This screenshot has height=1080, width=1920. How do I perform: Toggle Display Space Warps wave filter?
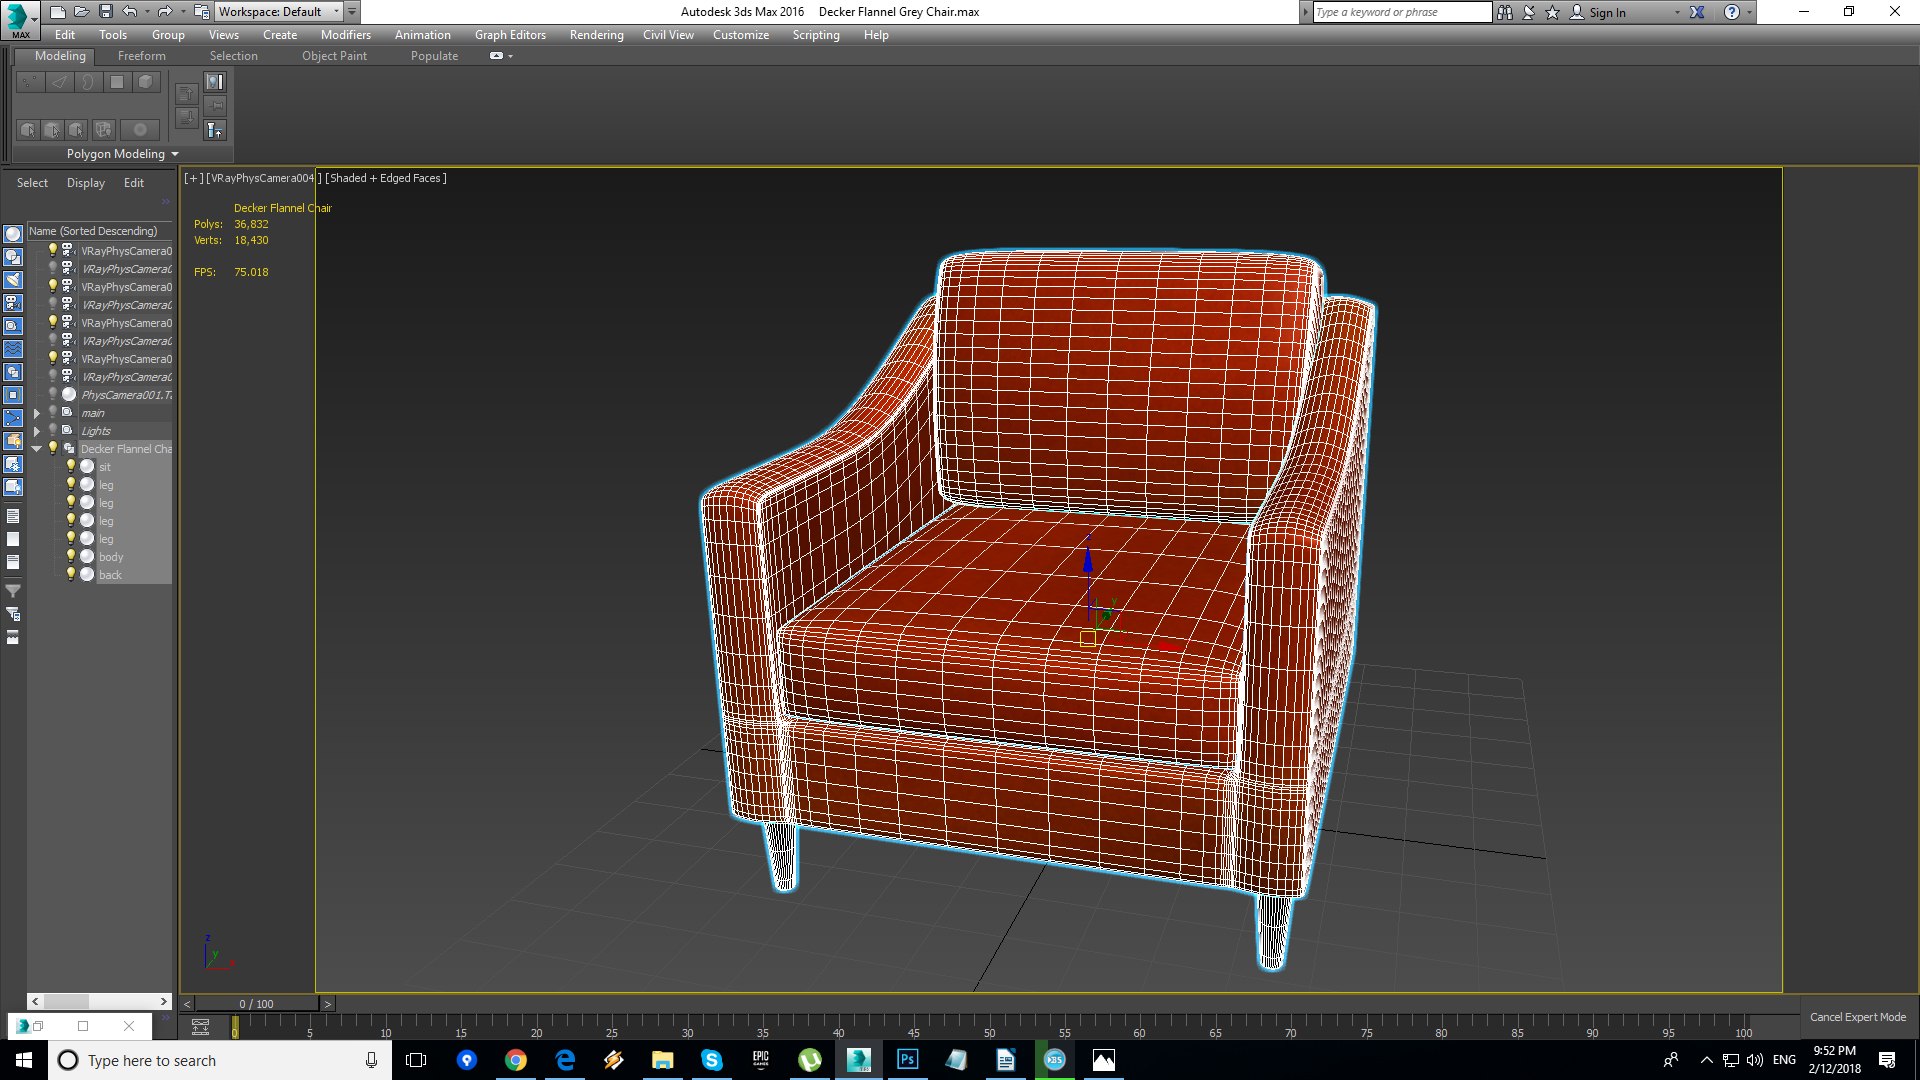click(x=13, y=349)
